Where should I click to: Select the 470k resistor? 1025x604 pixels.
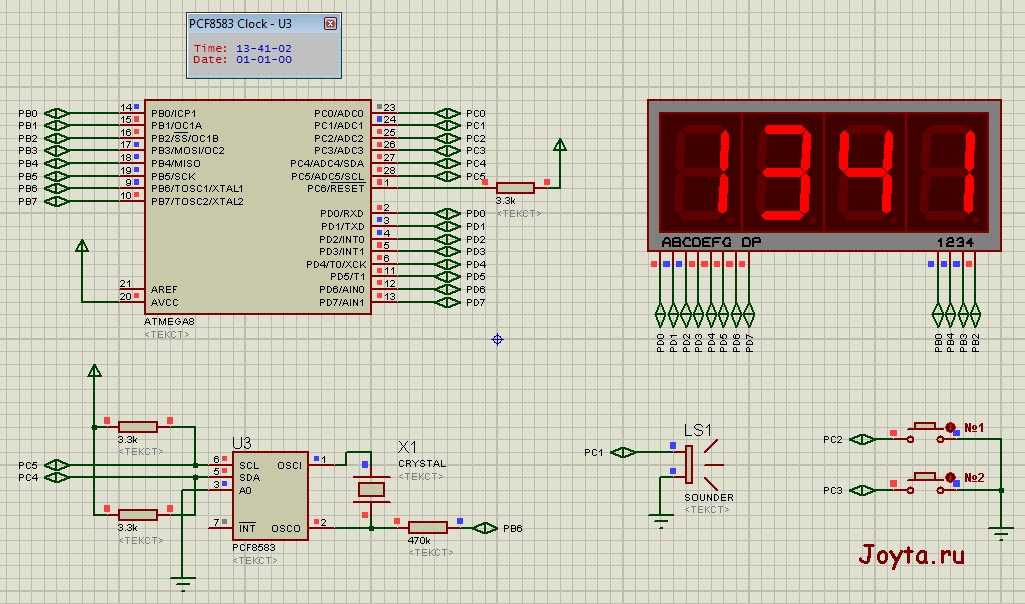[x=427, y=528]
